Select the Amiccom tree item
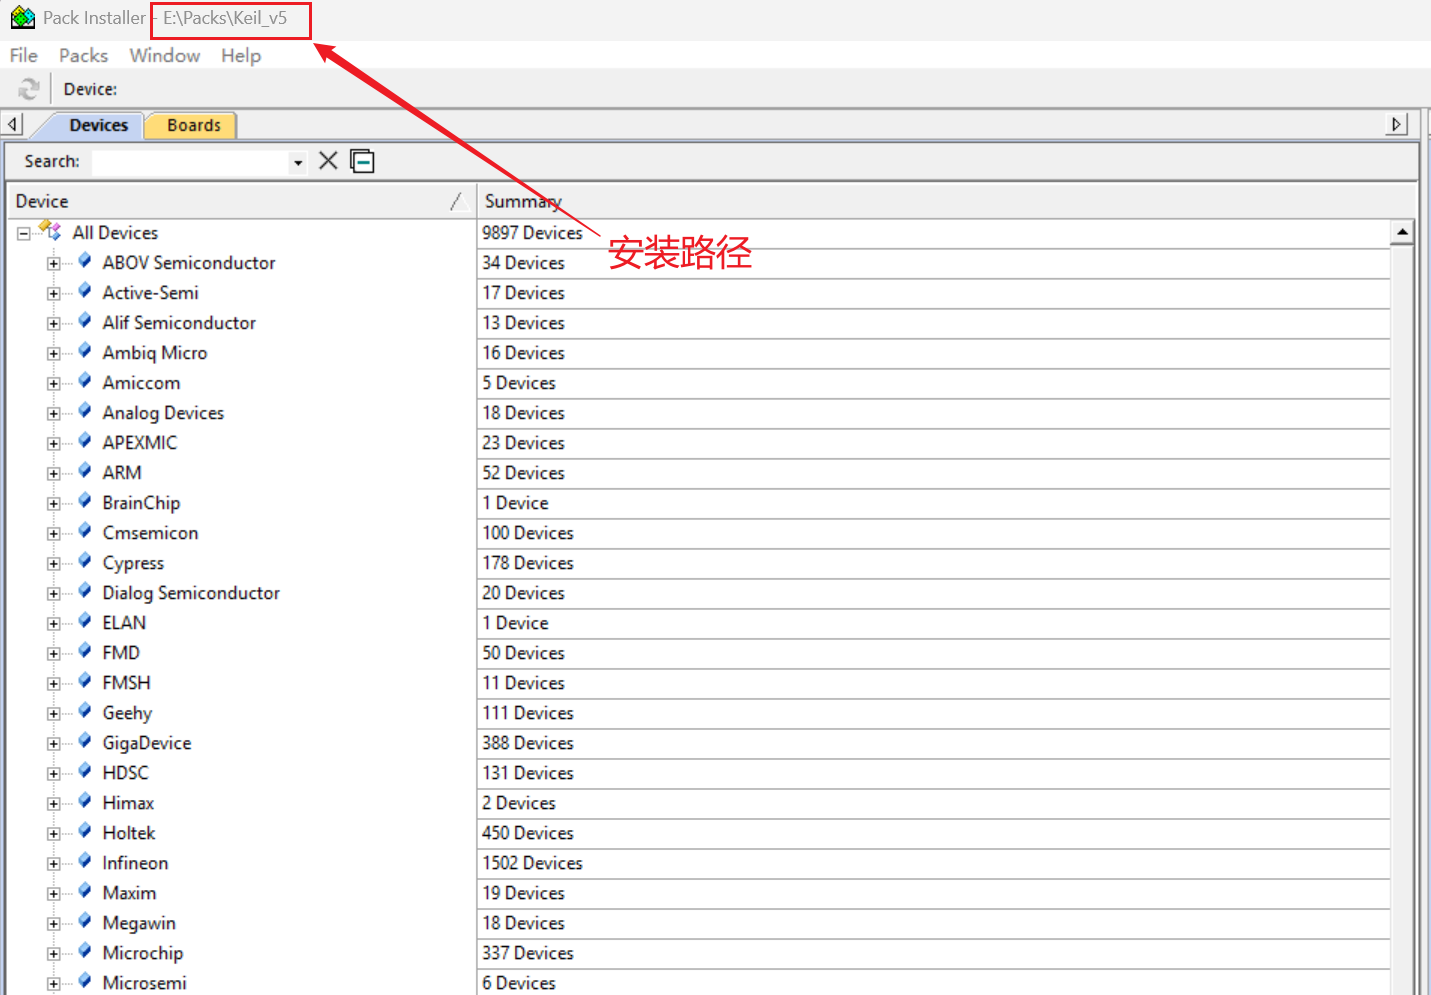The height and width of the screenshot is (995, 1431). pos(141,383)
